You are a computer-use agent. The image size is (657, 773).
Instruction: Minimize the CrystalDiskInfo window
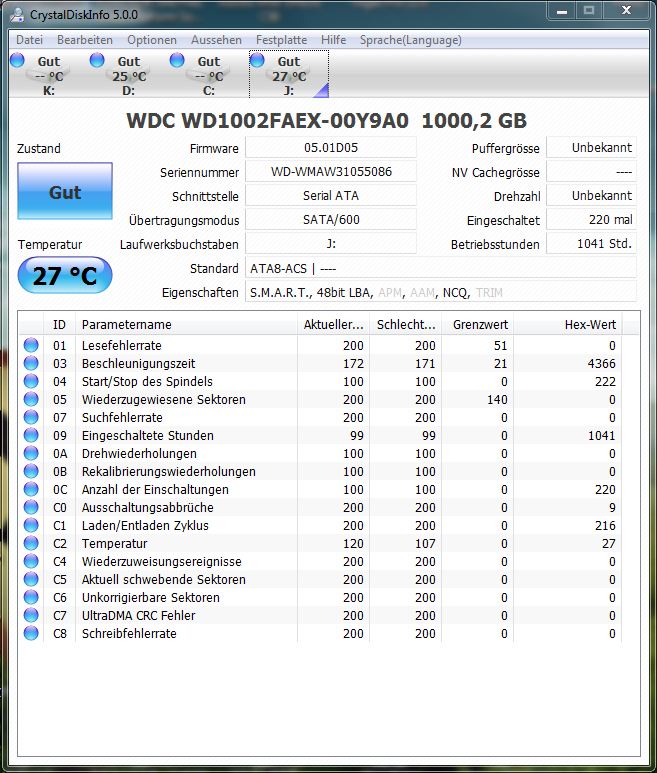pyautogui.click(x=562, y=10)
